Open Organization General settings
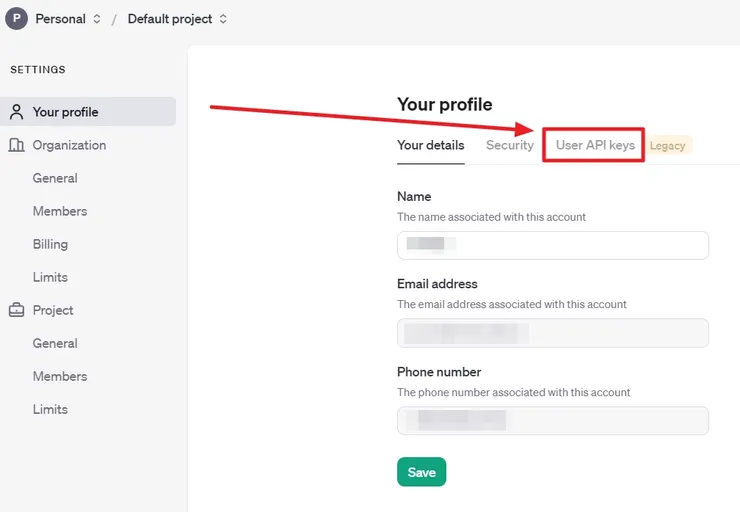Screen dimensions: 740x512 [x=55, y=178]
